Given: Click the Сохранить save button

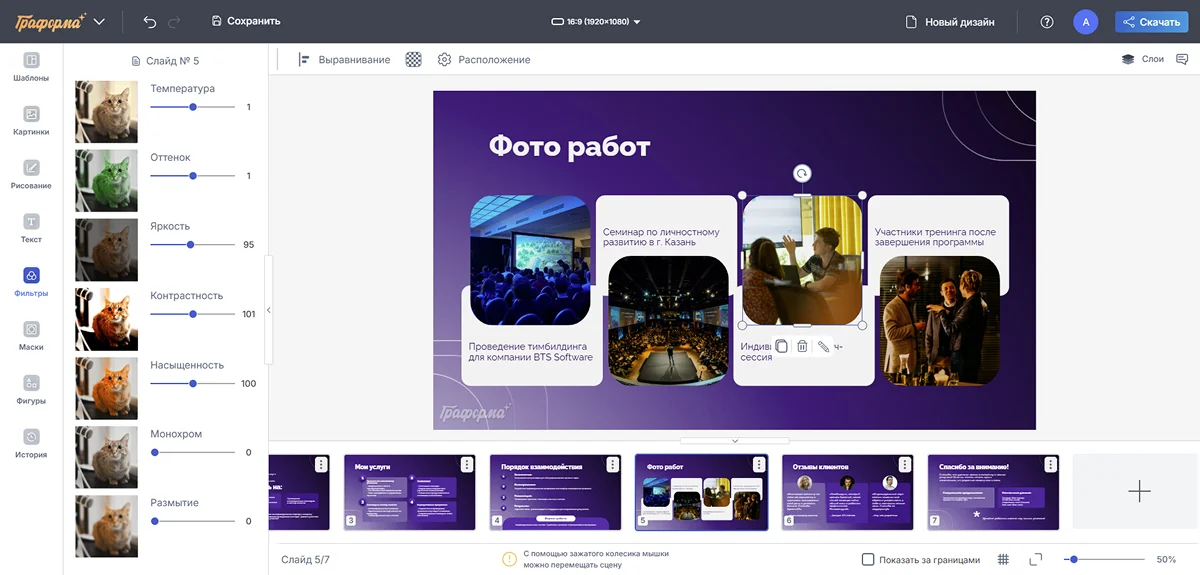Looking at the screenshot, I should (x=246, y=21).
